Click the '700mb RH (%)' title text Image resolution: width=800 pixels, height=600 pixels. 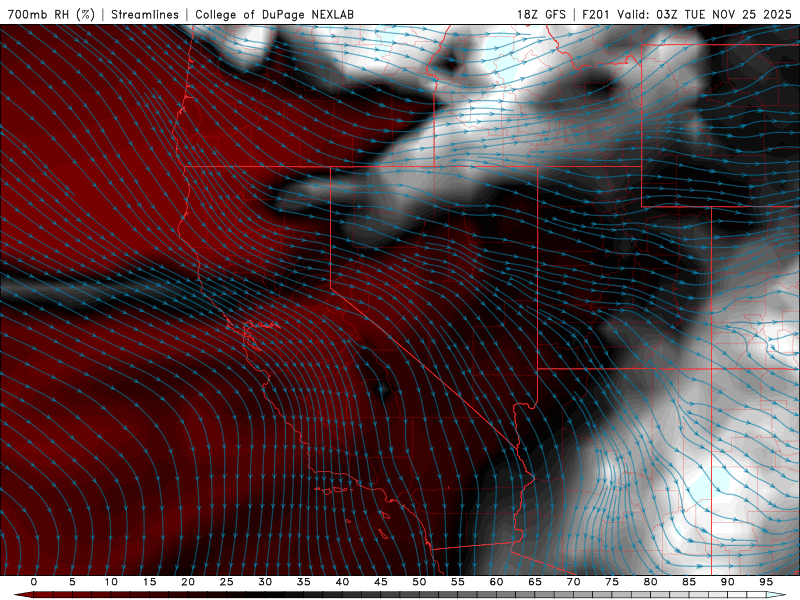(52, 14)
